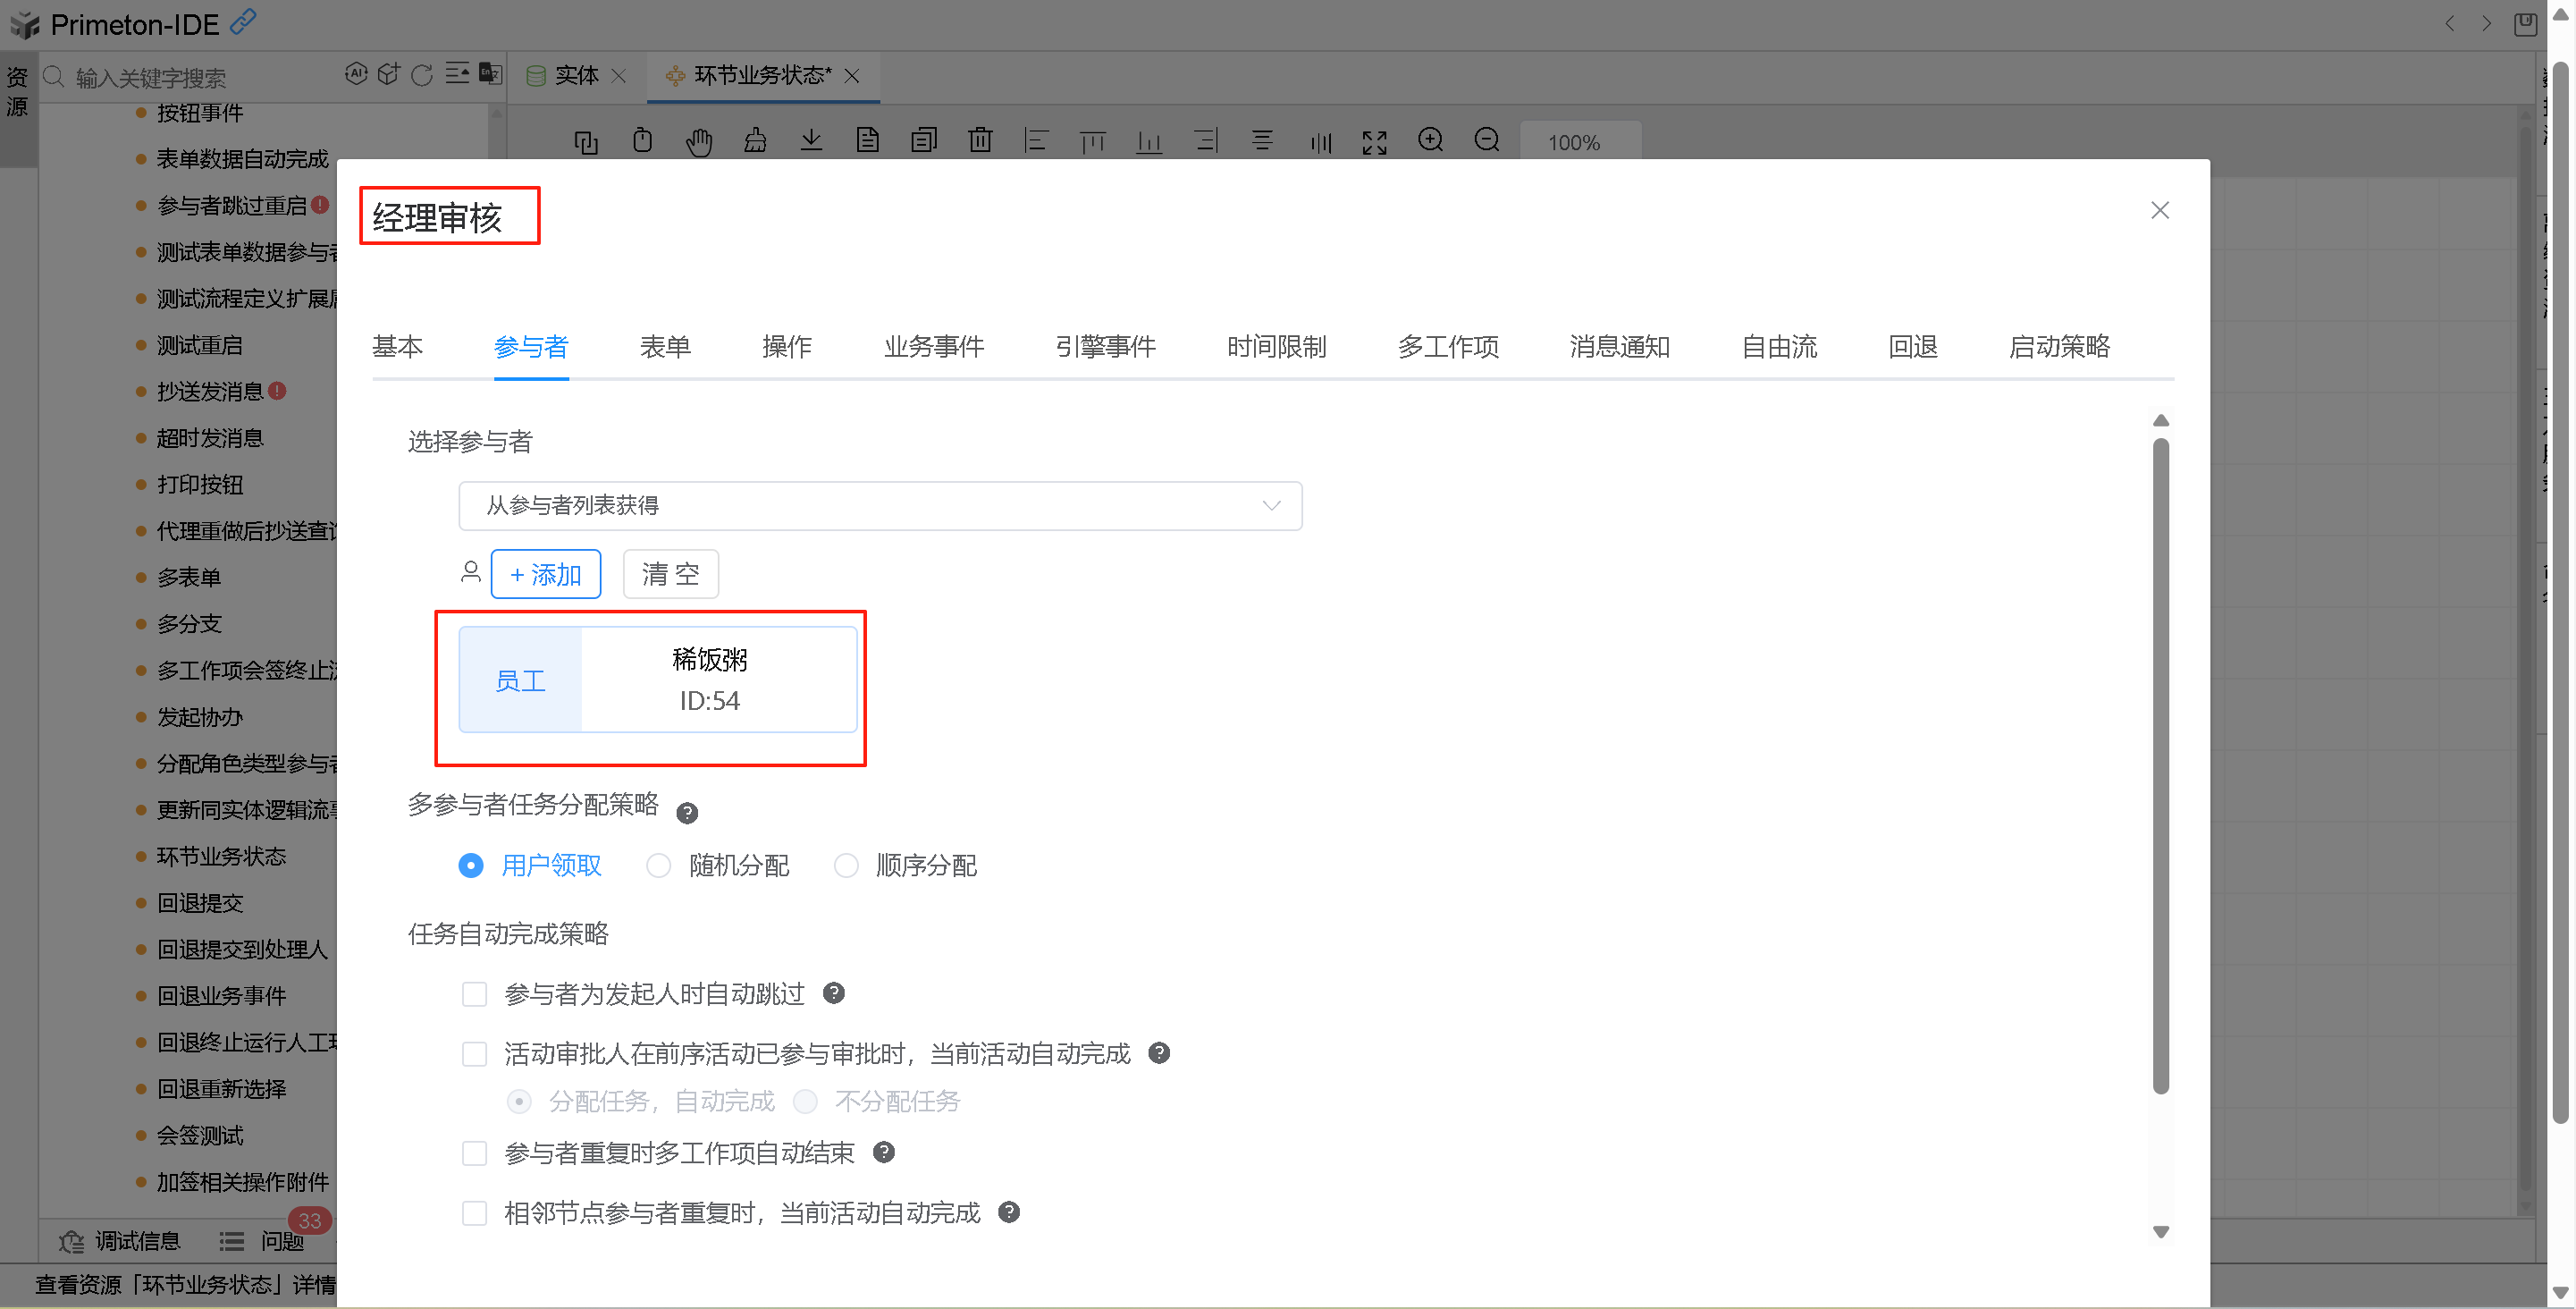Click the AI assistant icon in resource panel
The image size is (2576, 1309).
coord(356,74)
